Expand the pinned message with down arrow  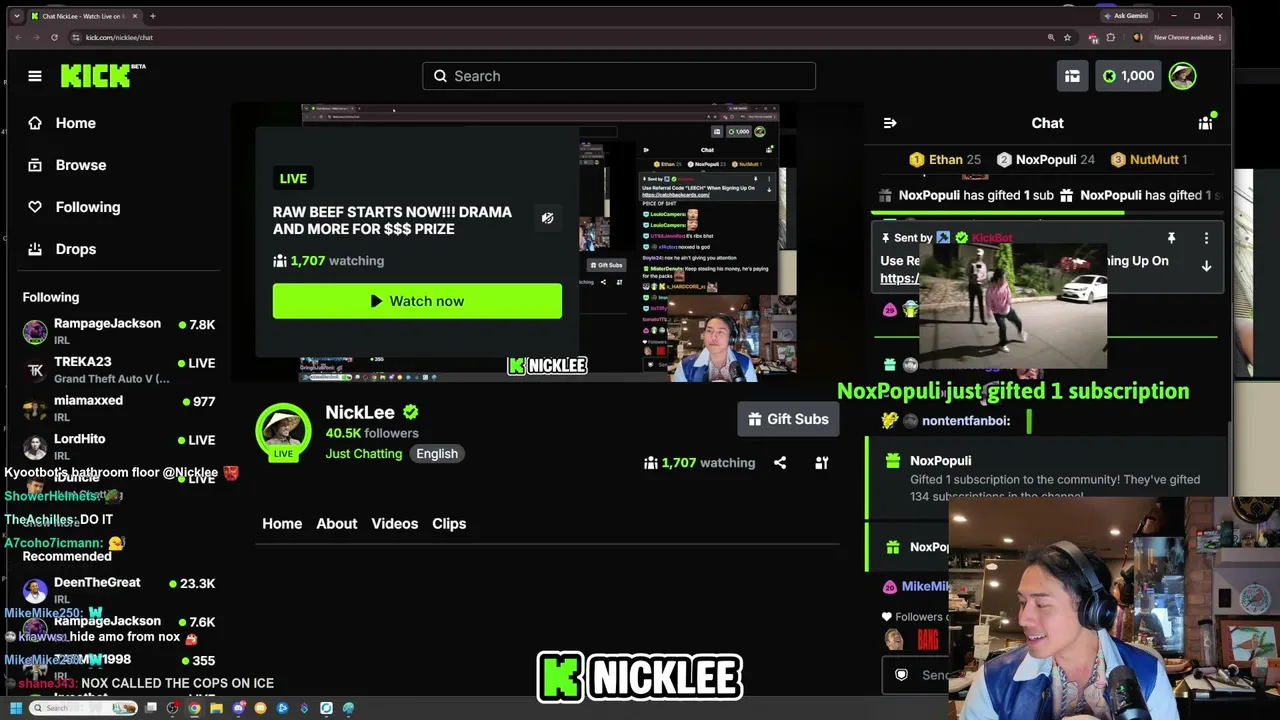(1206, 267)
